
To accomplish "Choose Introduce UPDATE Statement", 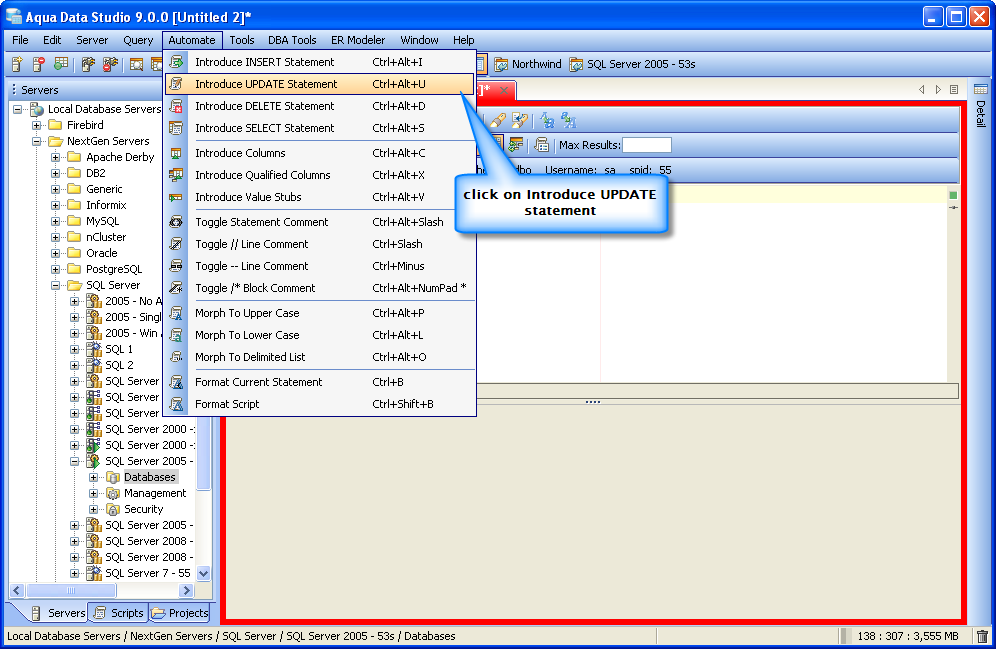I will pos(320,84).
